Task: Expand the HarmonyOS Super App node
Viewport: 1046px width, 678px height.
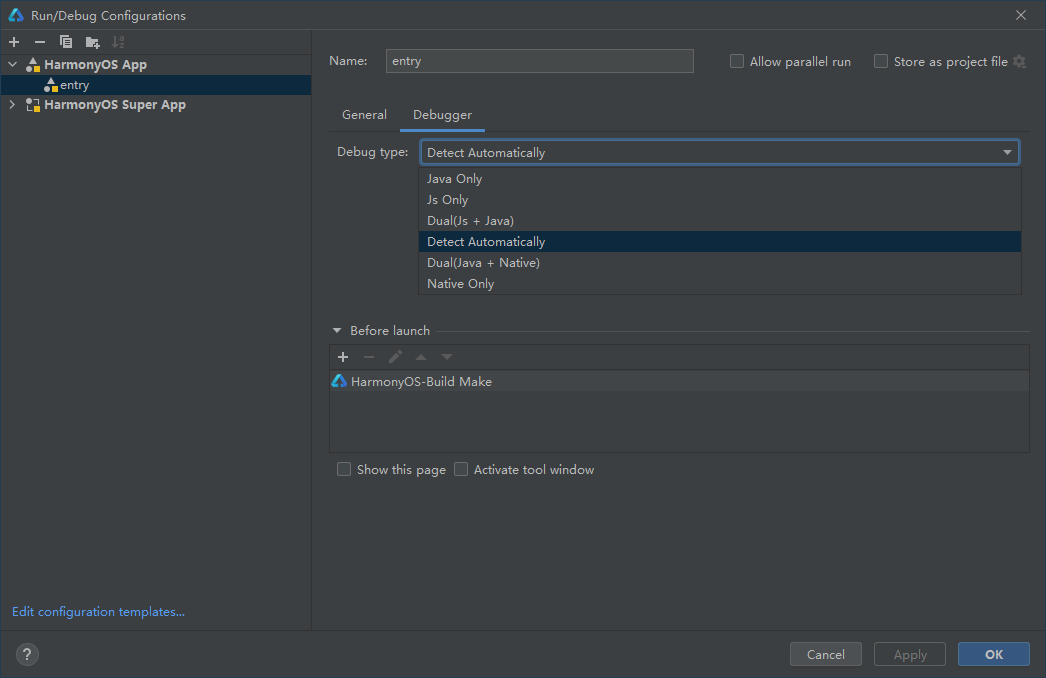Action: (12, 105)
